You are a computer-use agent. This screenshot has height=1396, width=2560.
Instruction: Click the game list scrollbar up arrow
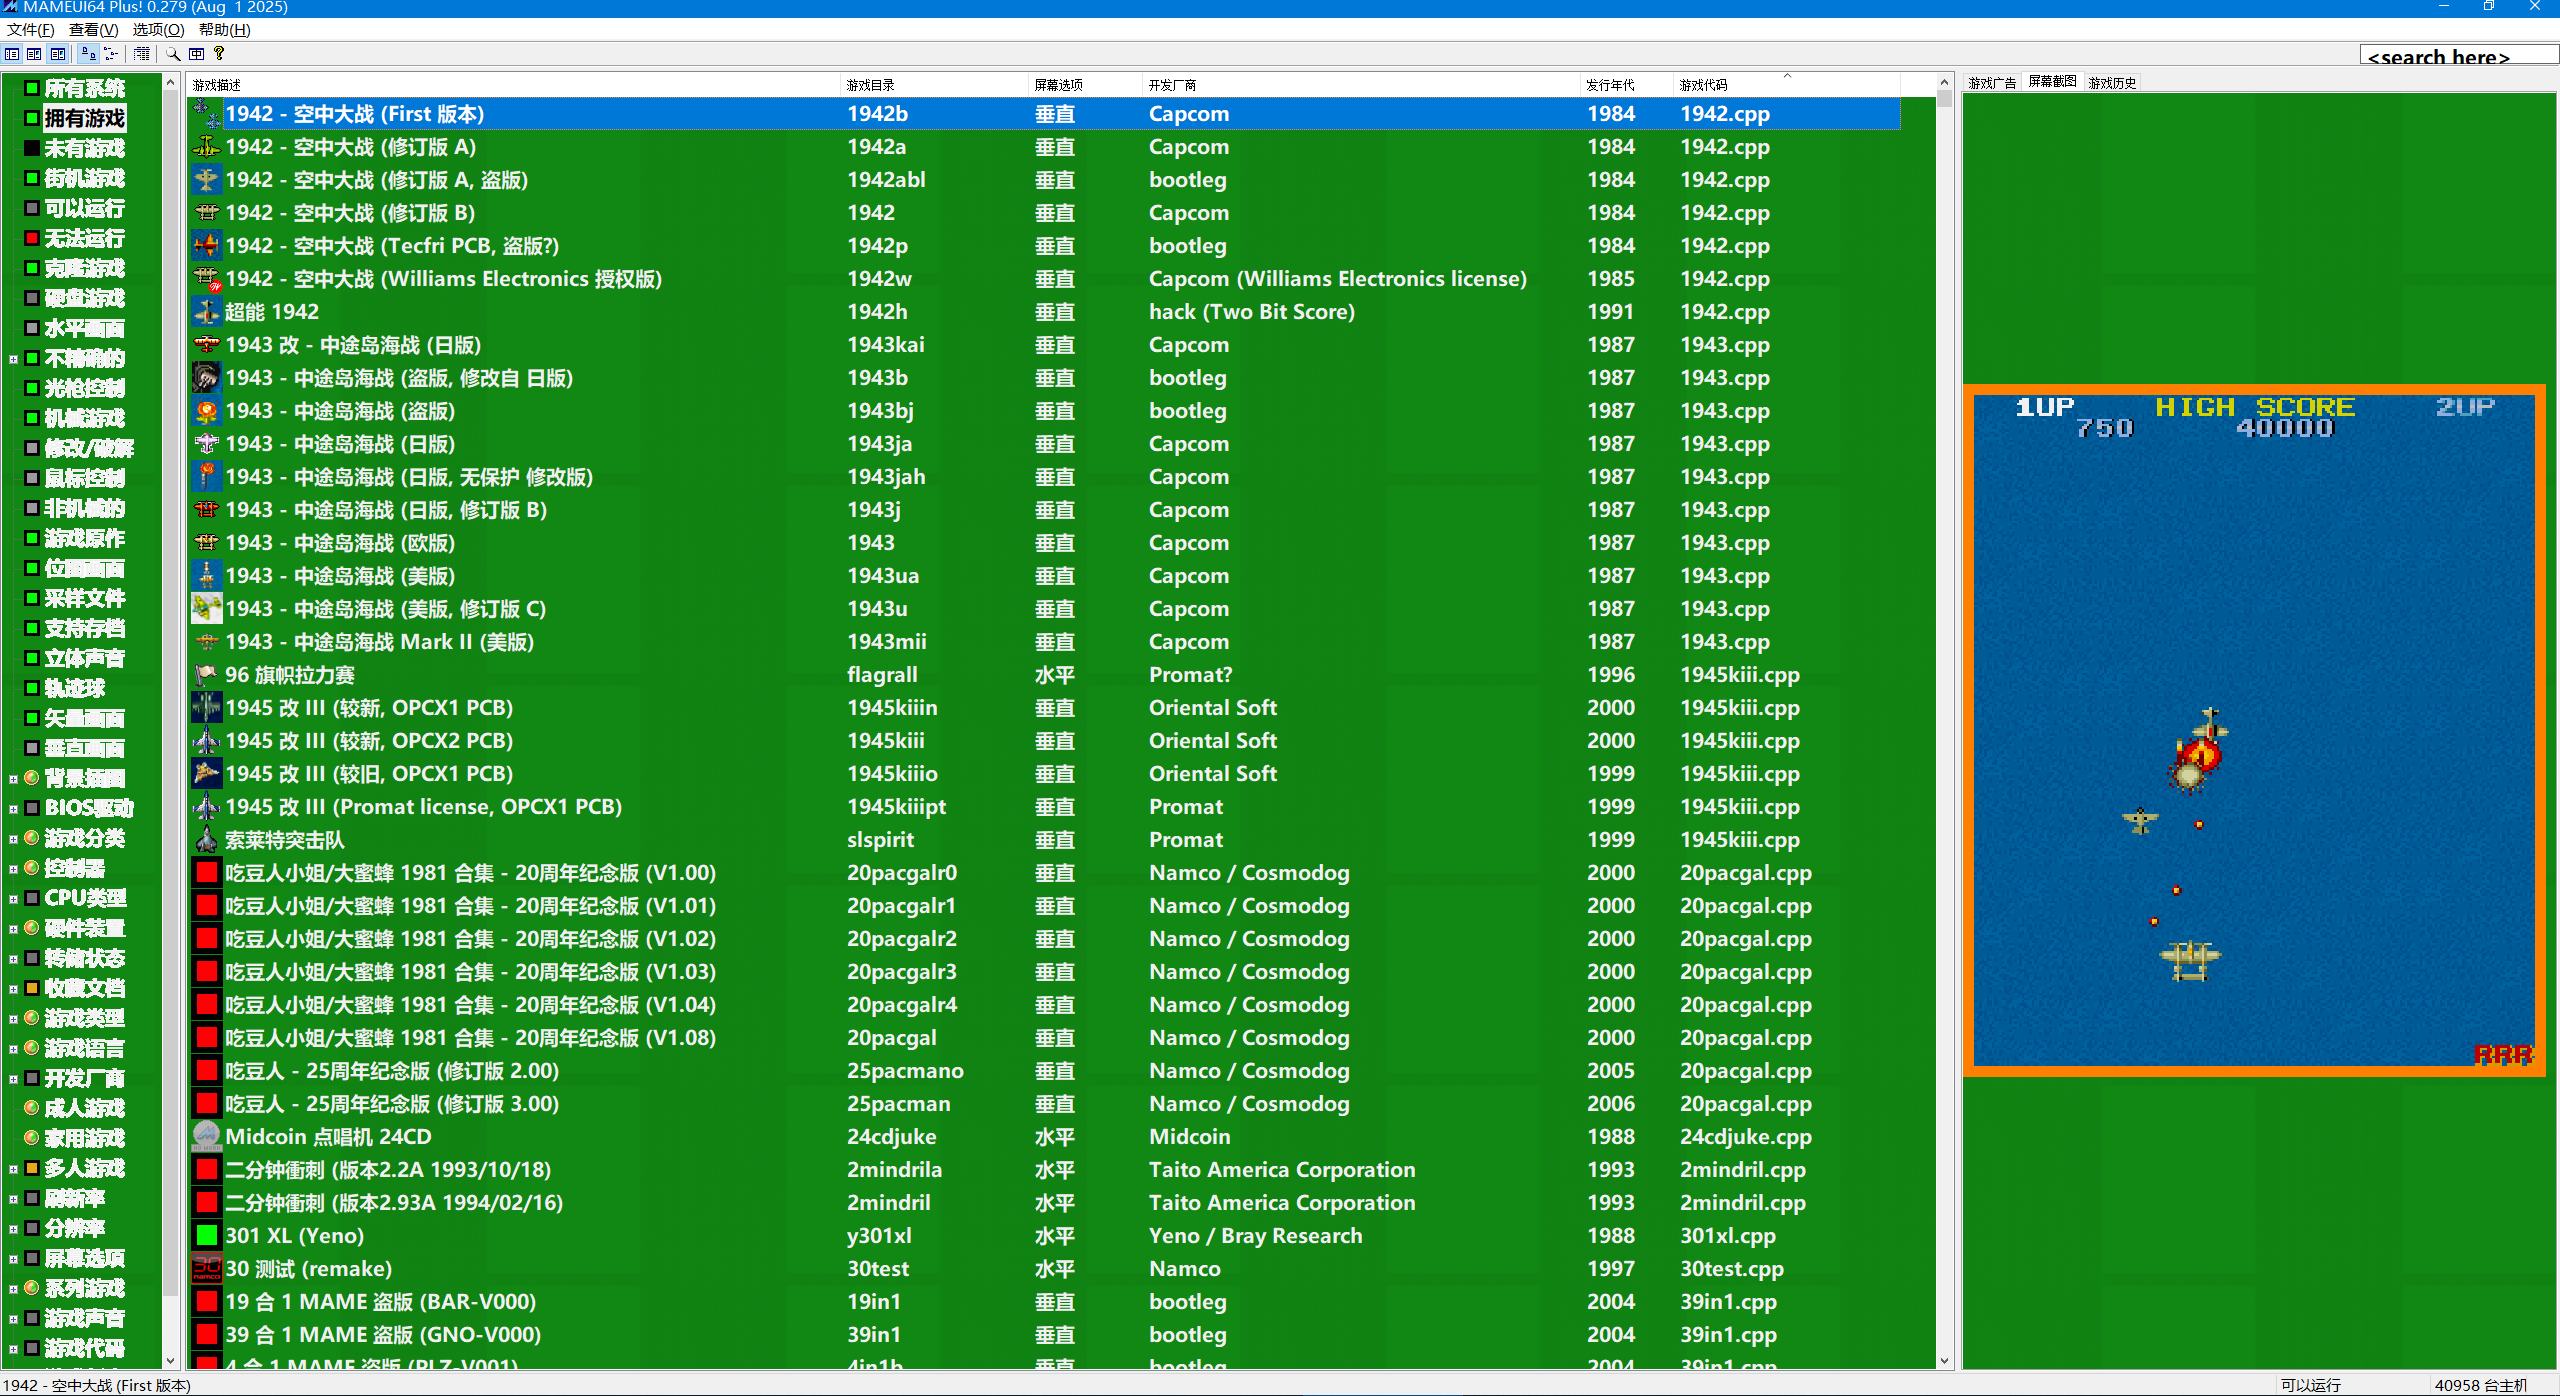click(x=1944, y=82)
